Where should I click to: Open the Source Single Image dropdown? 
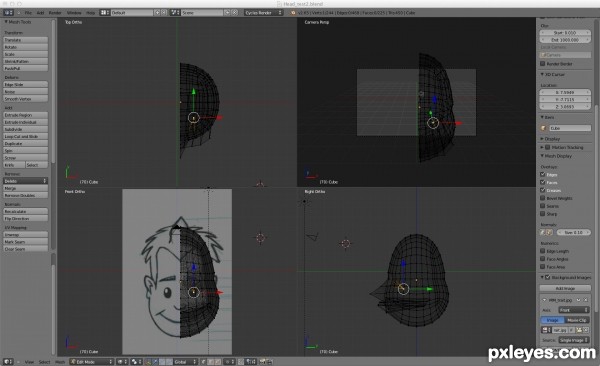point(574,340)
